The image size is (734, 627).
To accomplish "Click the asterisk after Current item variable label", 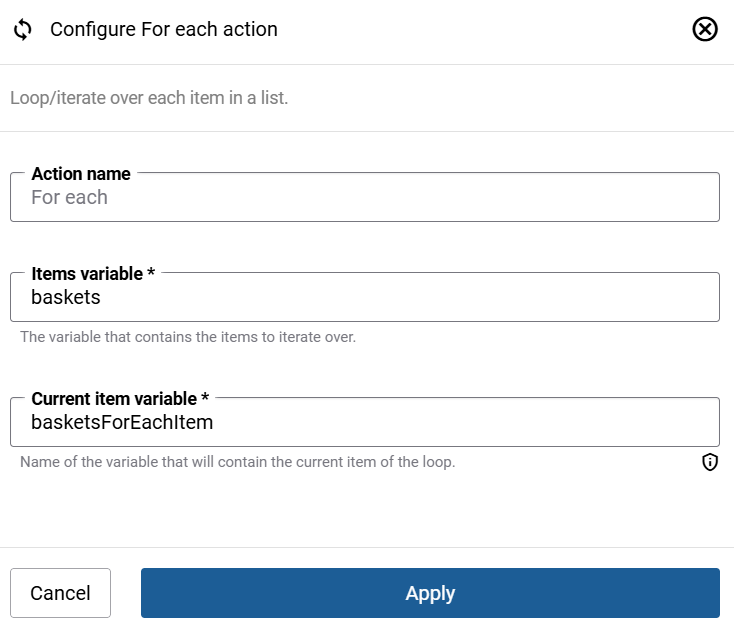I will (x=205, y=398).
